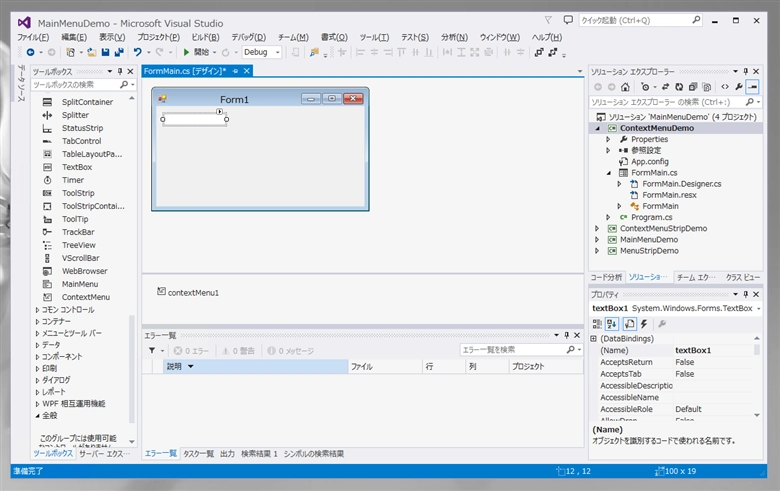
Task: Click the Undo arrow icon
Action: pos(138,52)
